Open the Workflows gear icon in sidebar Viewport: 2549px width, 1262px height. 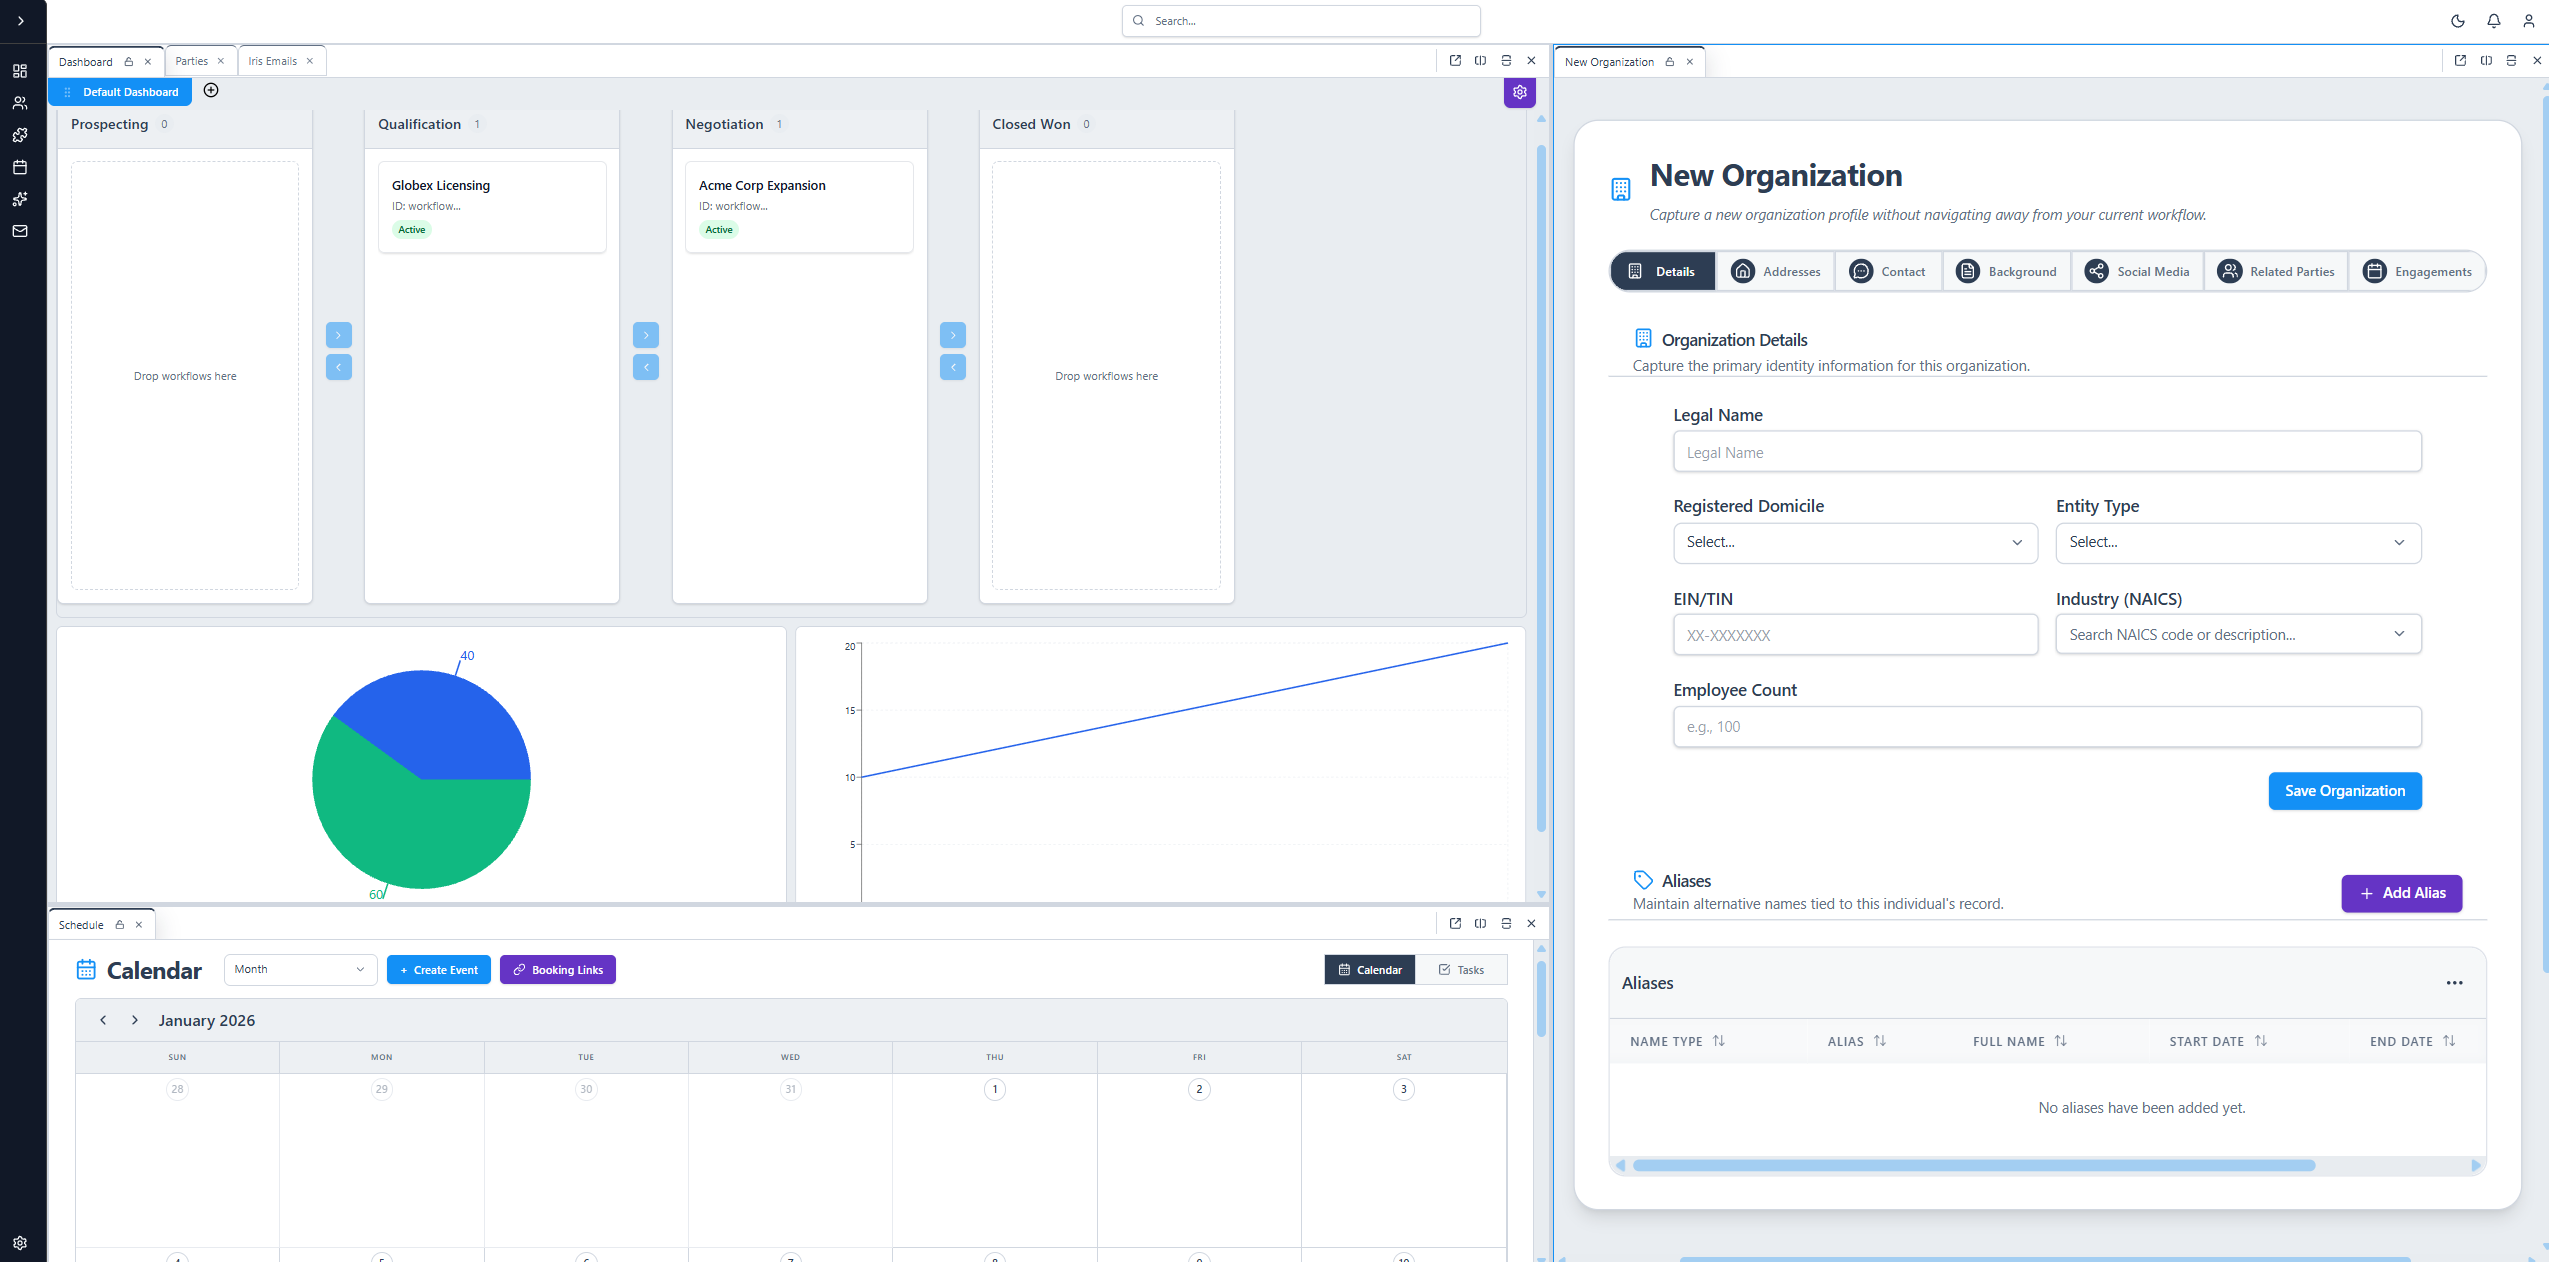20,135
